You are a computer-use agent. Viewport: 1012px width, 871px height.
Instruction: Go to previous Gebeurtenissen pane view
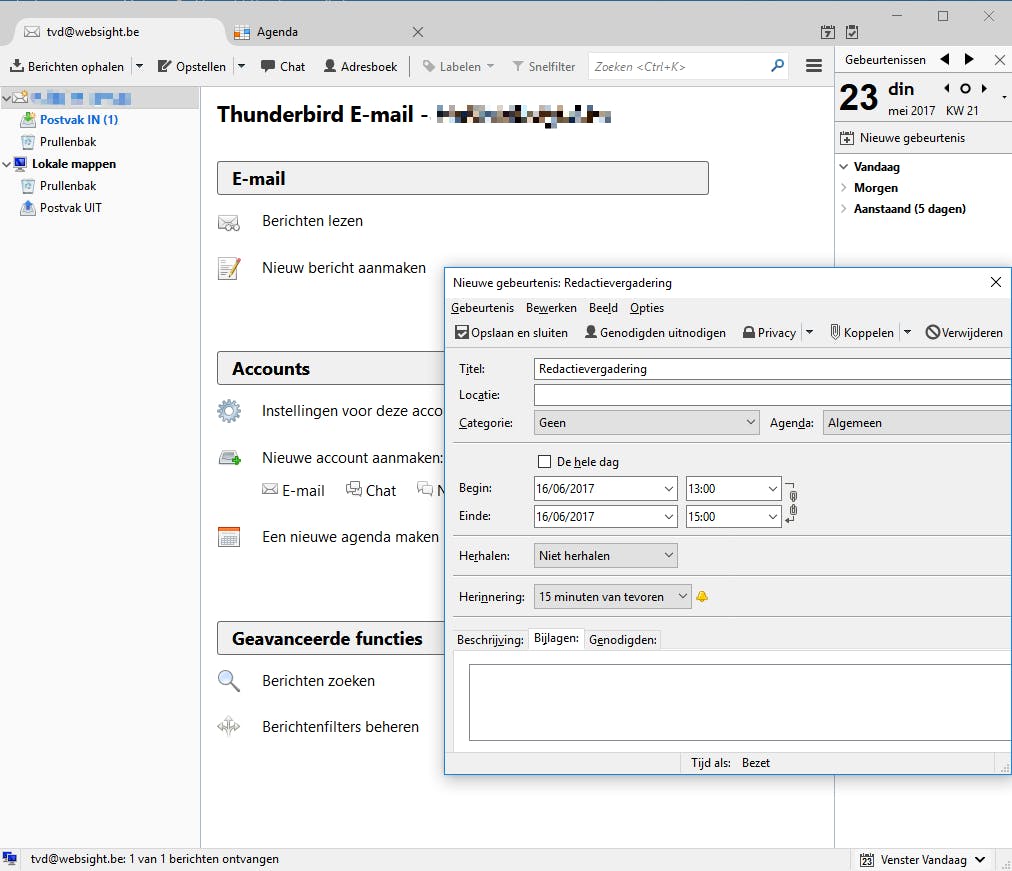click(x=945, y=59)
